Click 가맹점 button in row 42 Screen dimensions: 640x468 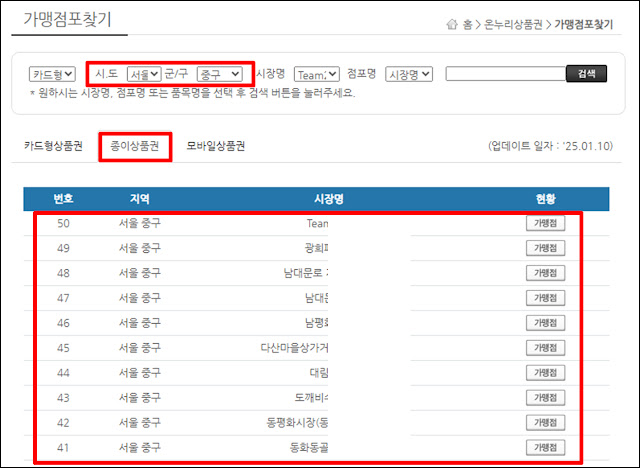pyautogui.click(x=545, y=422)
